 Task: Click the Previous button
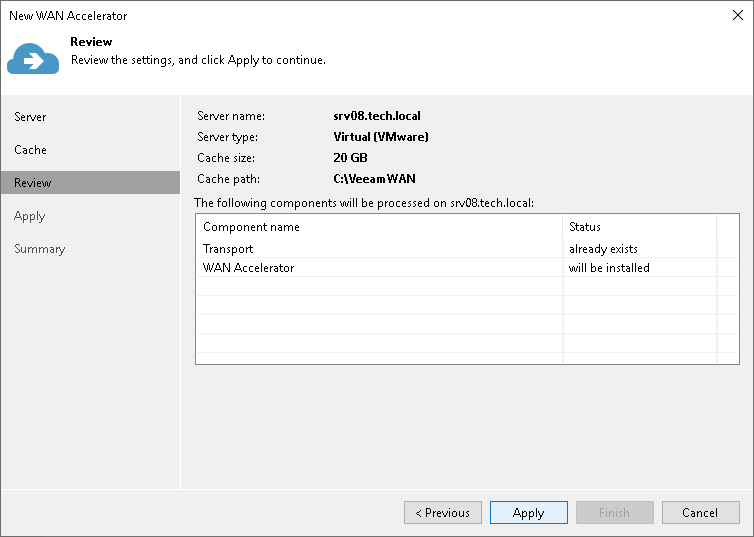pyautogui.click(x=443, y=512)
